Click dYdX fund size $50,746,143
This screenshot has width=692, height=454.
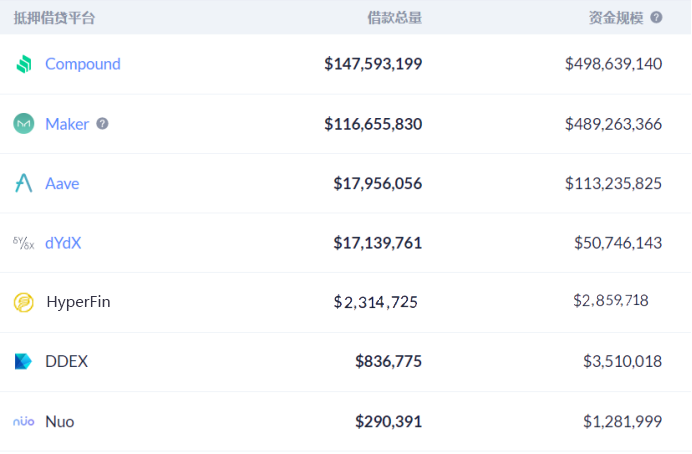click(618, 243)
